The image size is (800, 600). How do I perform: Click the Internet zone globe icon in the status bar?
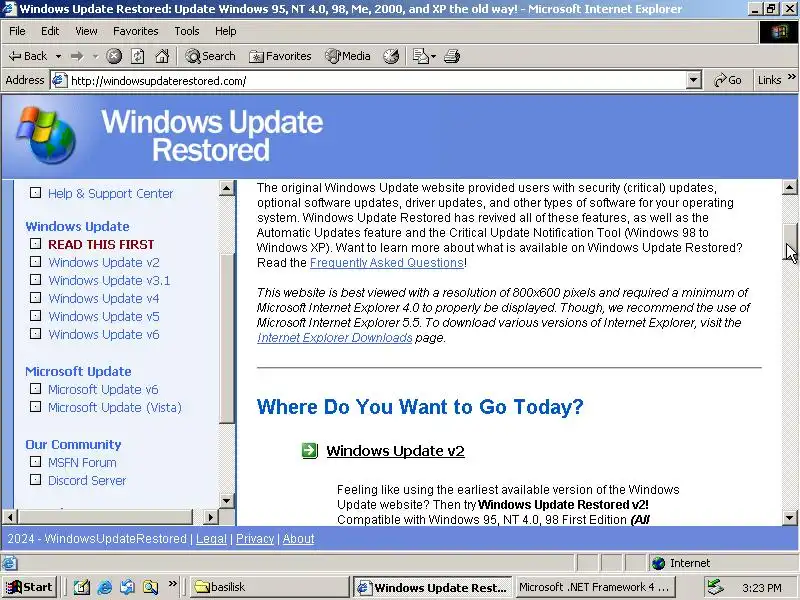pos(659,563)
